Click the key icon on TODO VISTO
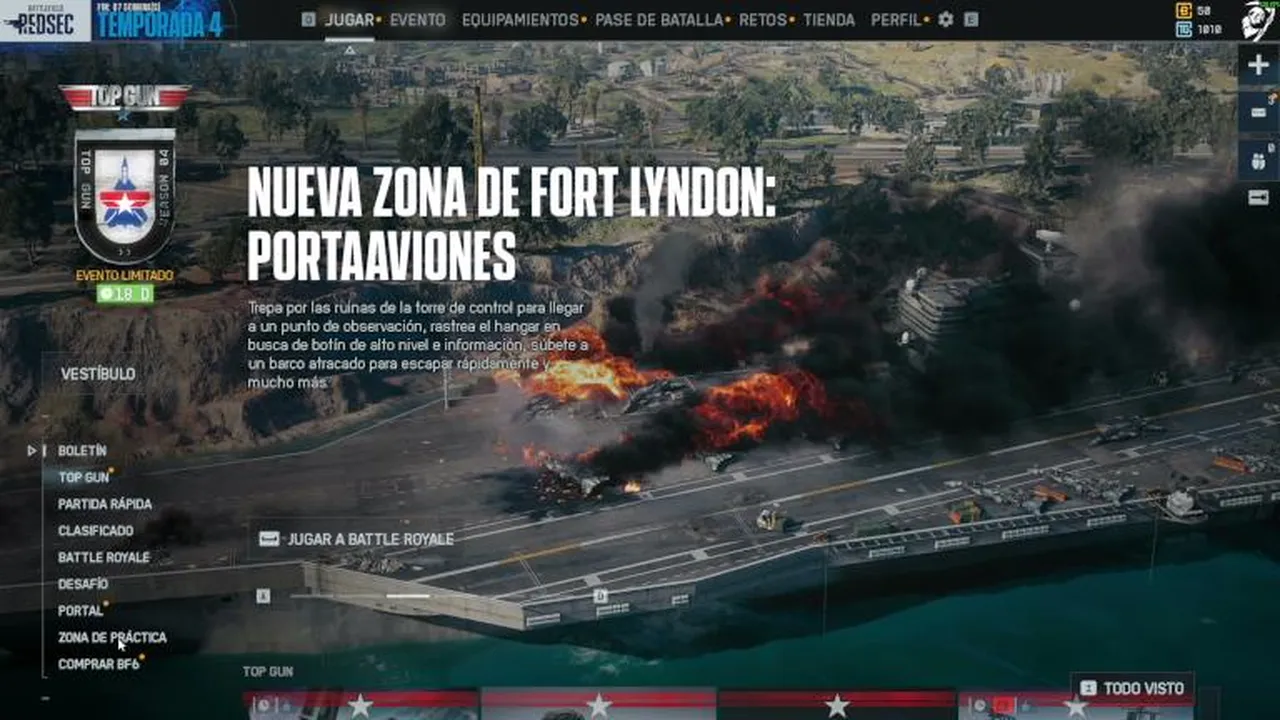 point(1088,688)
